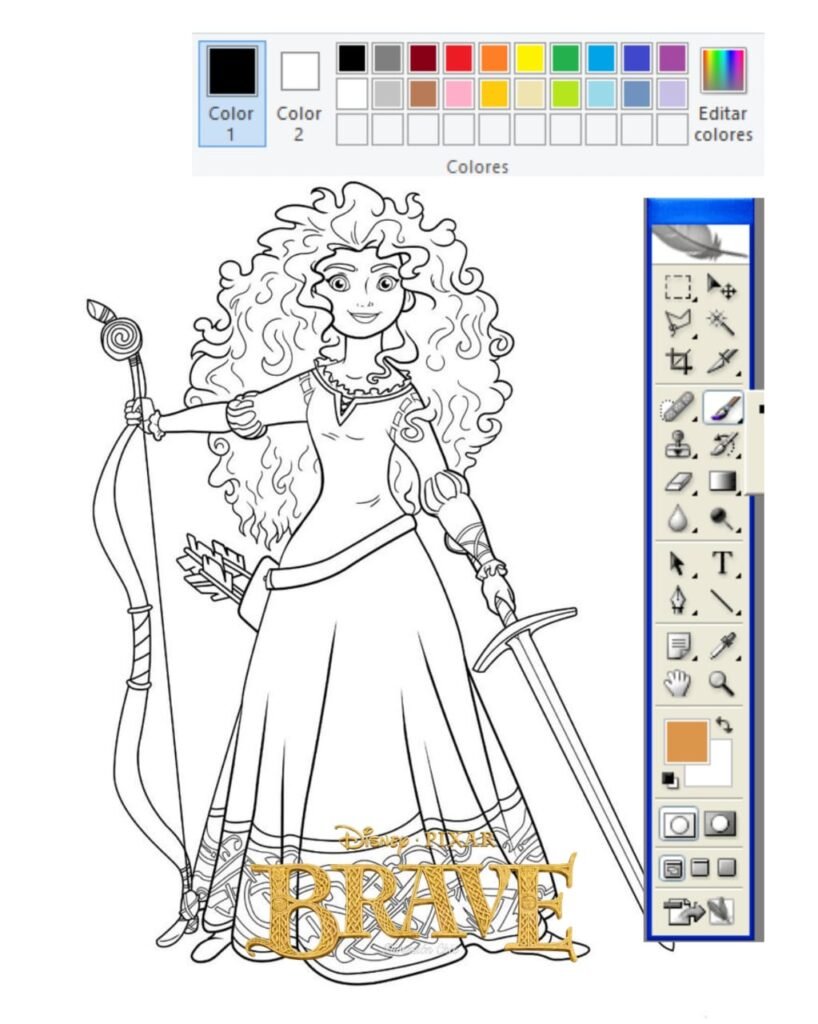This screenshot has width=818, height=1024.
Task: Select the Clone Stamp tool
Action: pyautogui.click(x=678, y=445)
